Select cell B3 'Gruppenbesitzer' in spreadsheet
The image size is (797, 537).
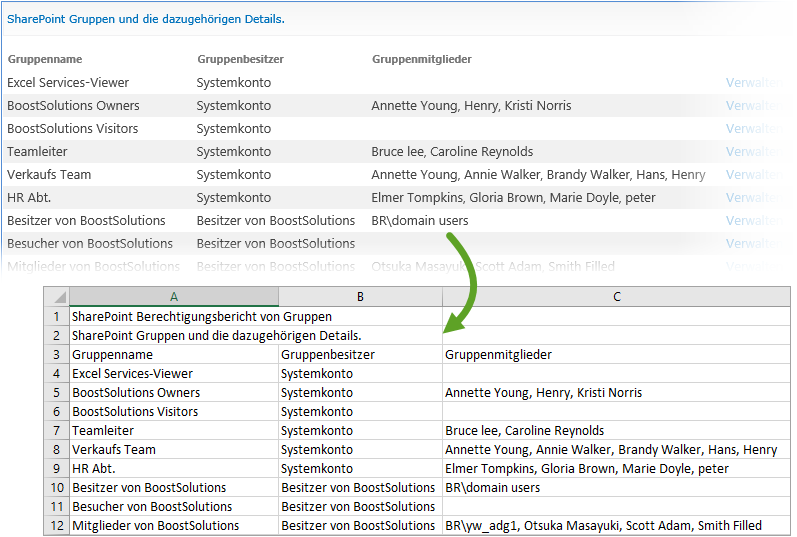click(360, 354)
